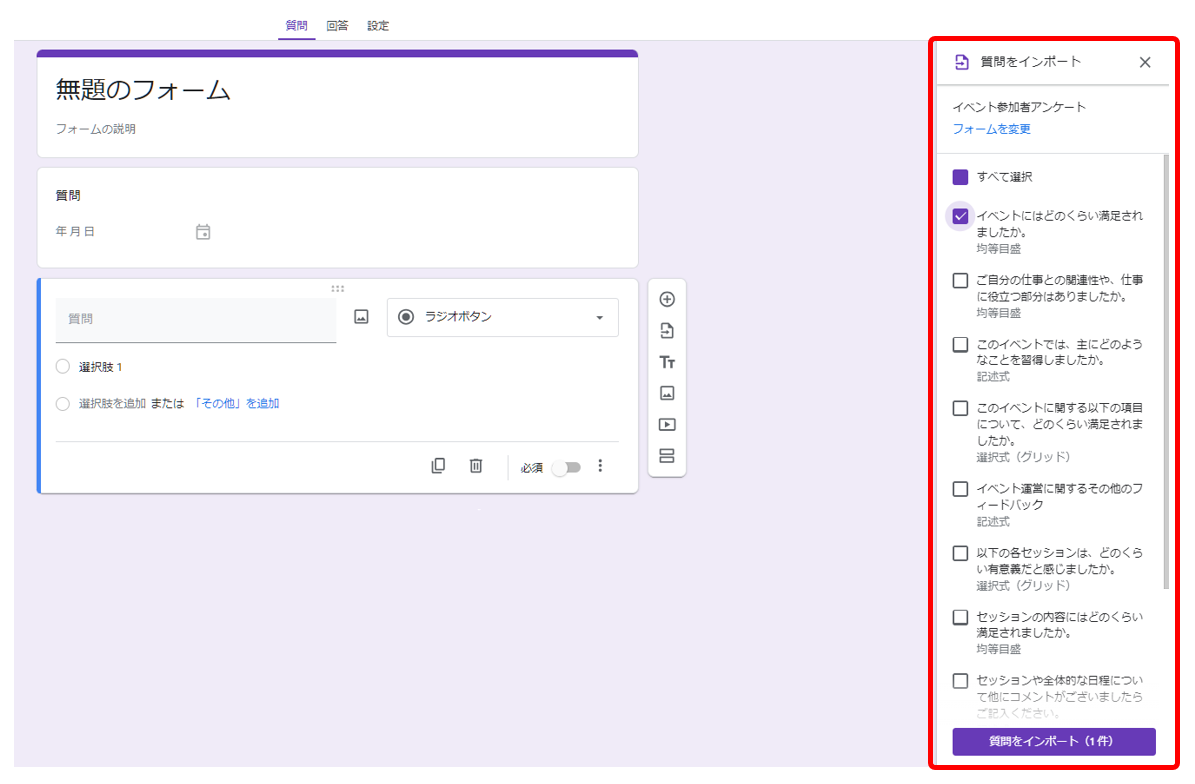This screenshot has width=1195, height=784.
Task: Click the drag handle dots atop question card
Action: [338, 289]
